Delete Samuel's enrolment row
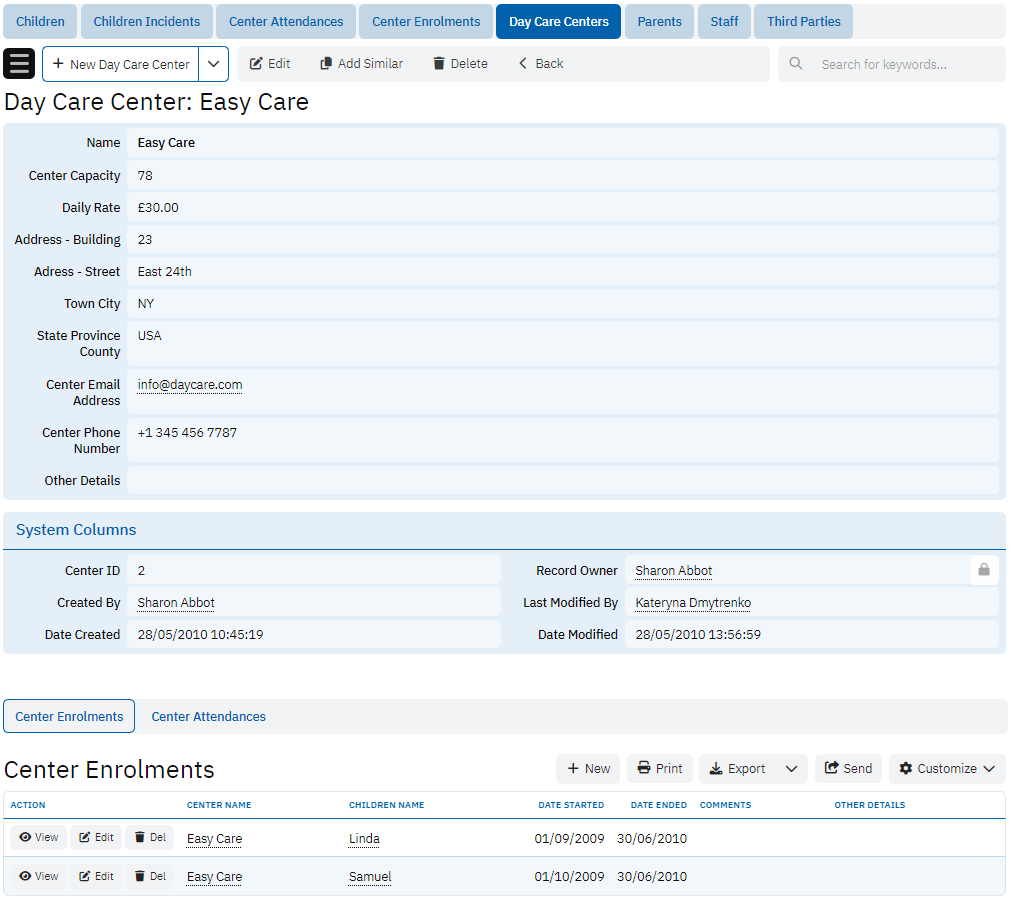This screenshot has width=1012, height=903. pyautogui.click(x=149, y=876)
